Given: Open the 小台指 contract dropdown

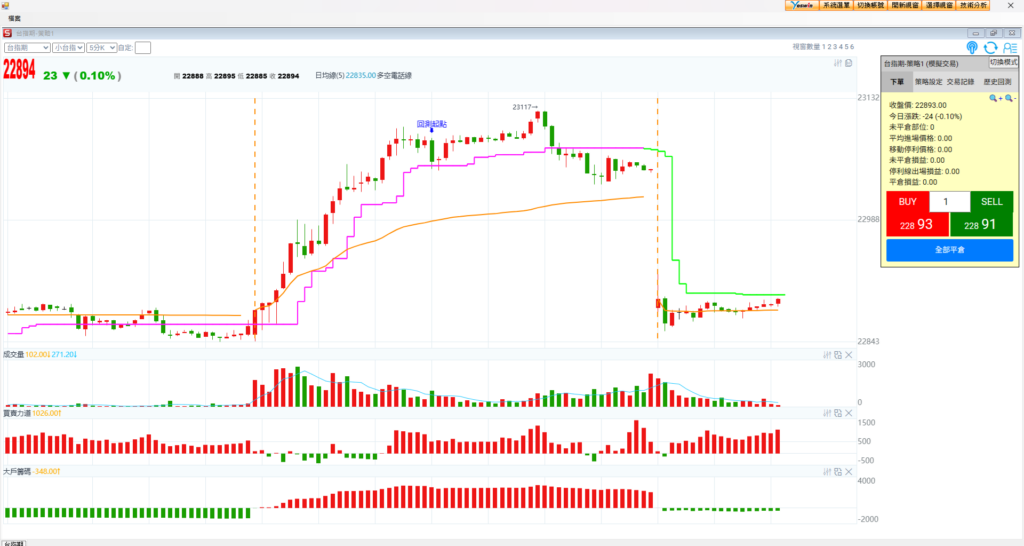Looking at the screenshot, I should coord(69,48).
